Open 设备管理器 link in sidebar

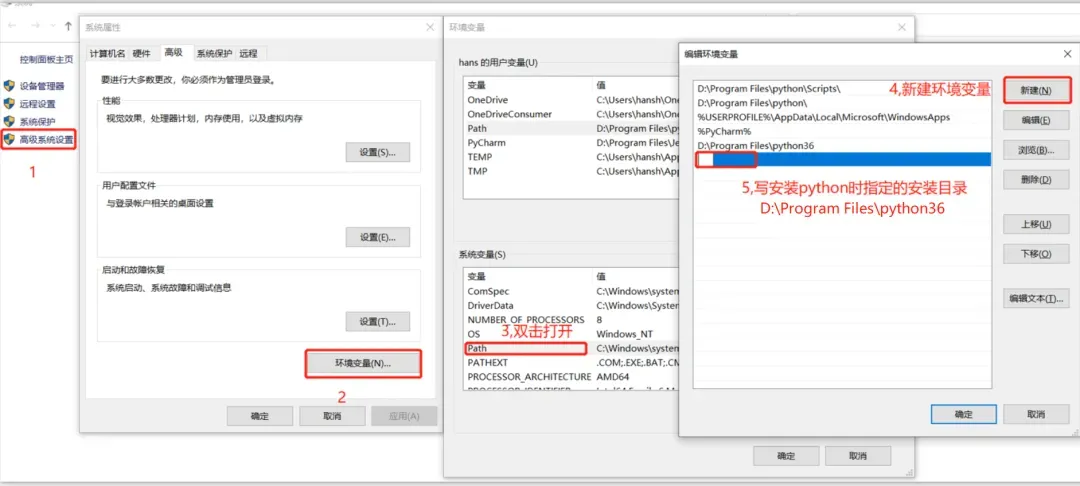[42, 86]
